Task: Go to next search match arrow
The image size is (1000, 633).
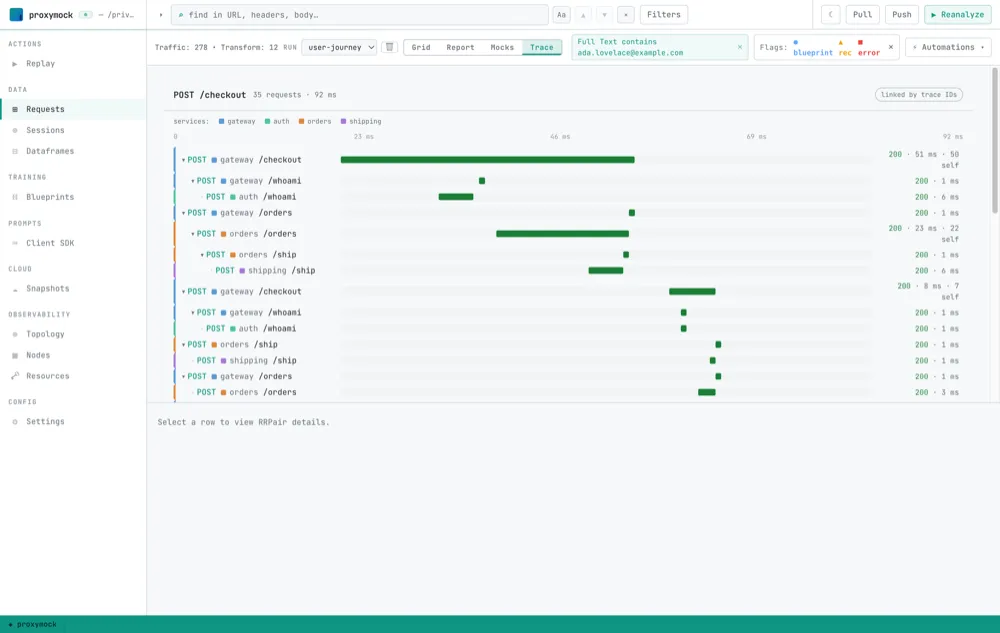Action: click(604, 15)
